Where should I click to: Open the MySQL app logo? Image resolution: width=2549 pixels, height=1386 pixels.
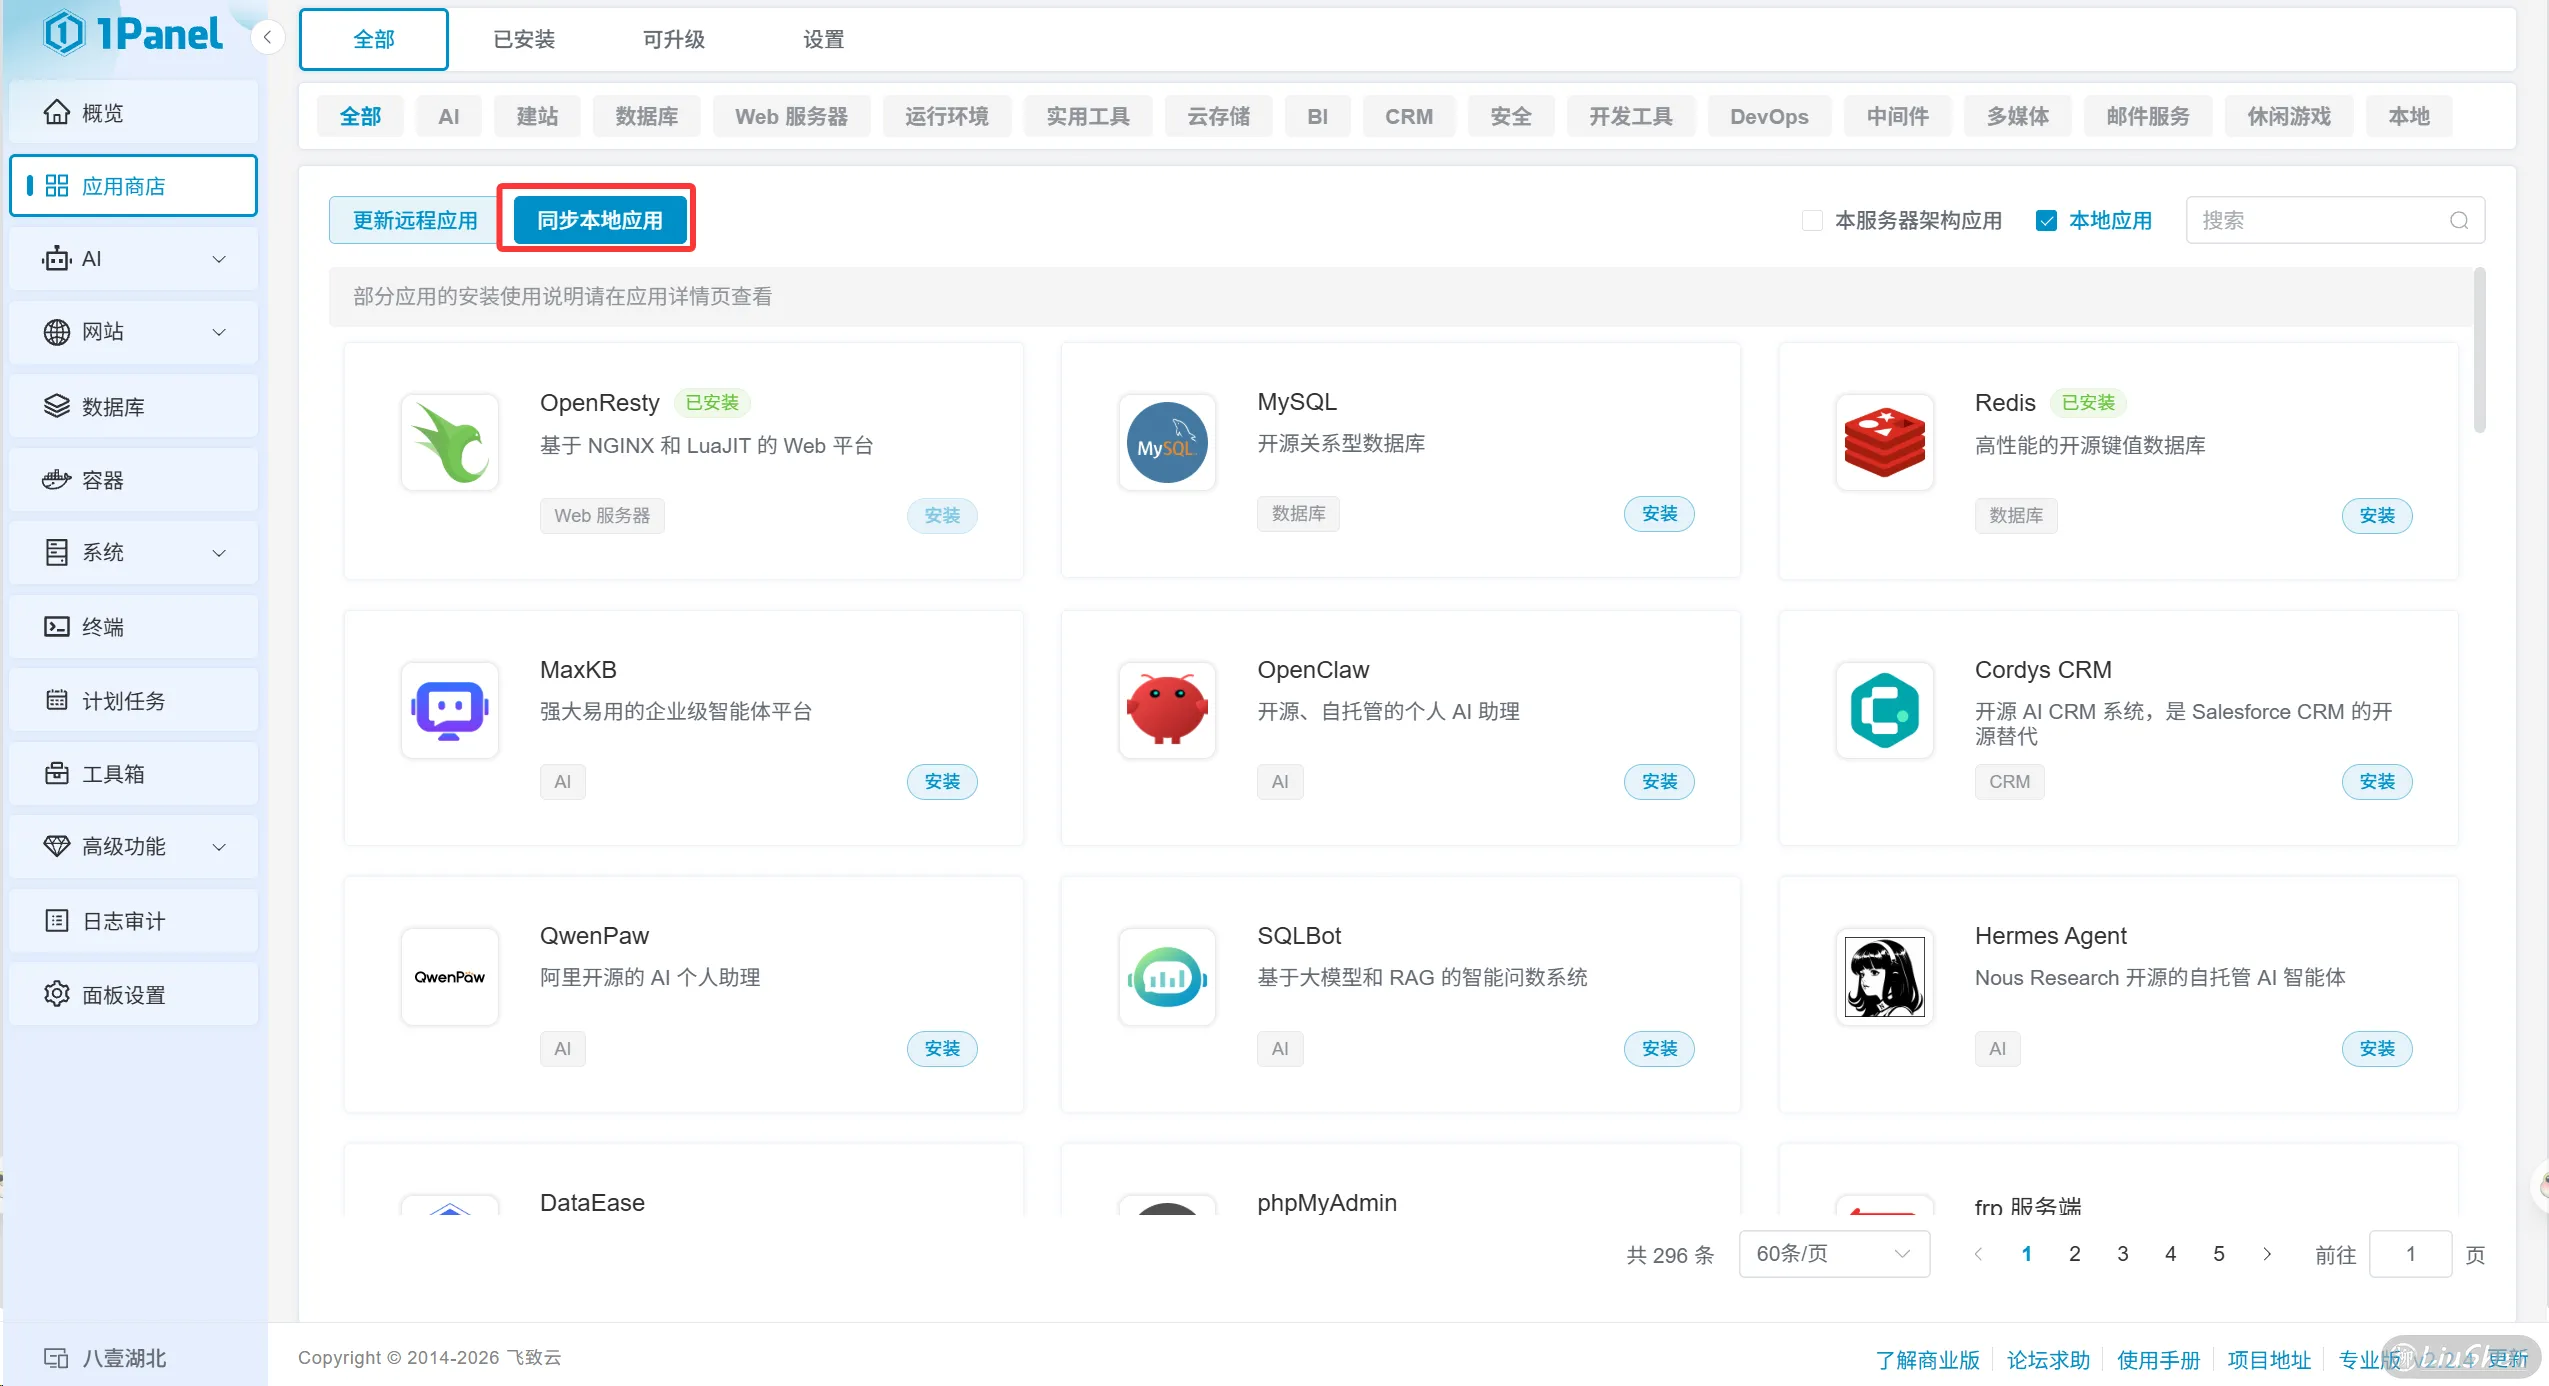pyautogui.click(x=1167, y=442)
